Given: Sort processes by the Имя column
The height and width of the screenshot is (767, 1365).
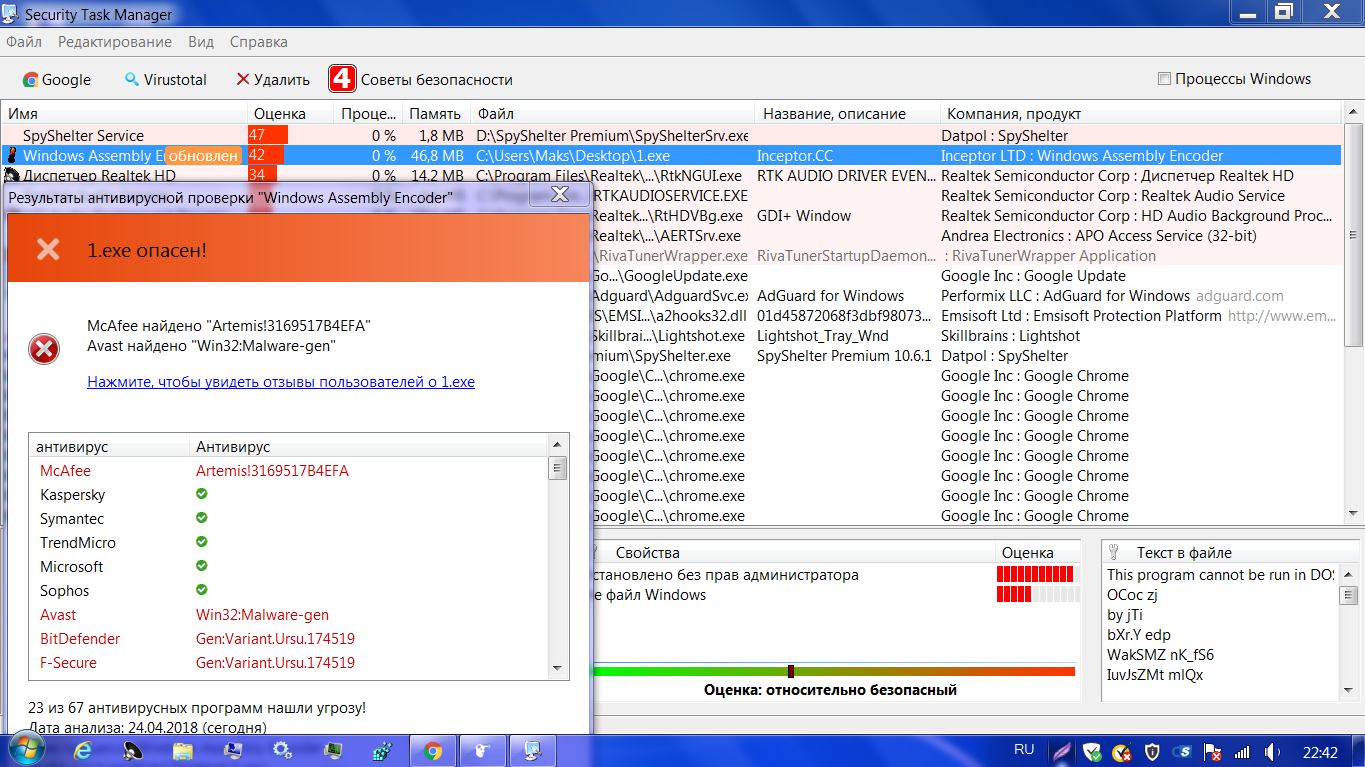Looking at the screenshot, I should pos(124,114).
